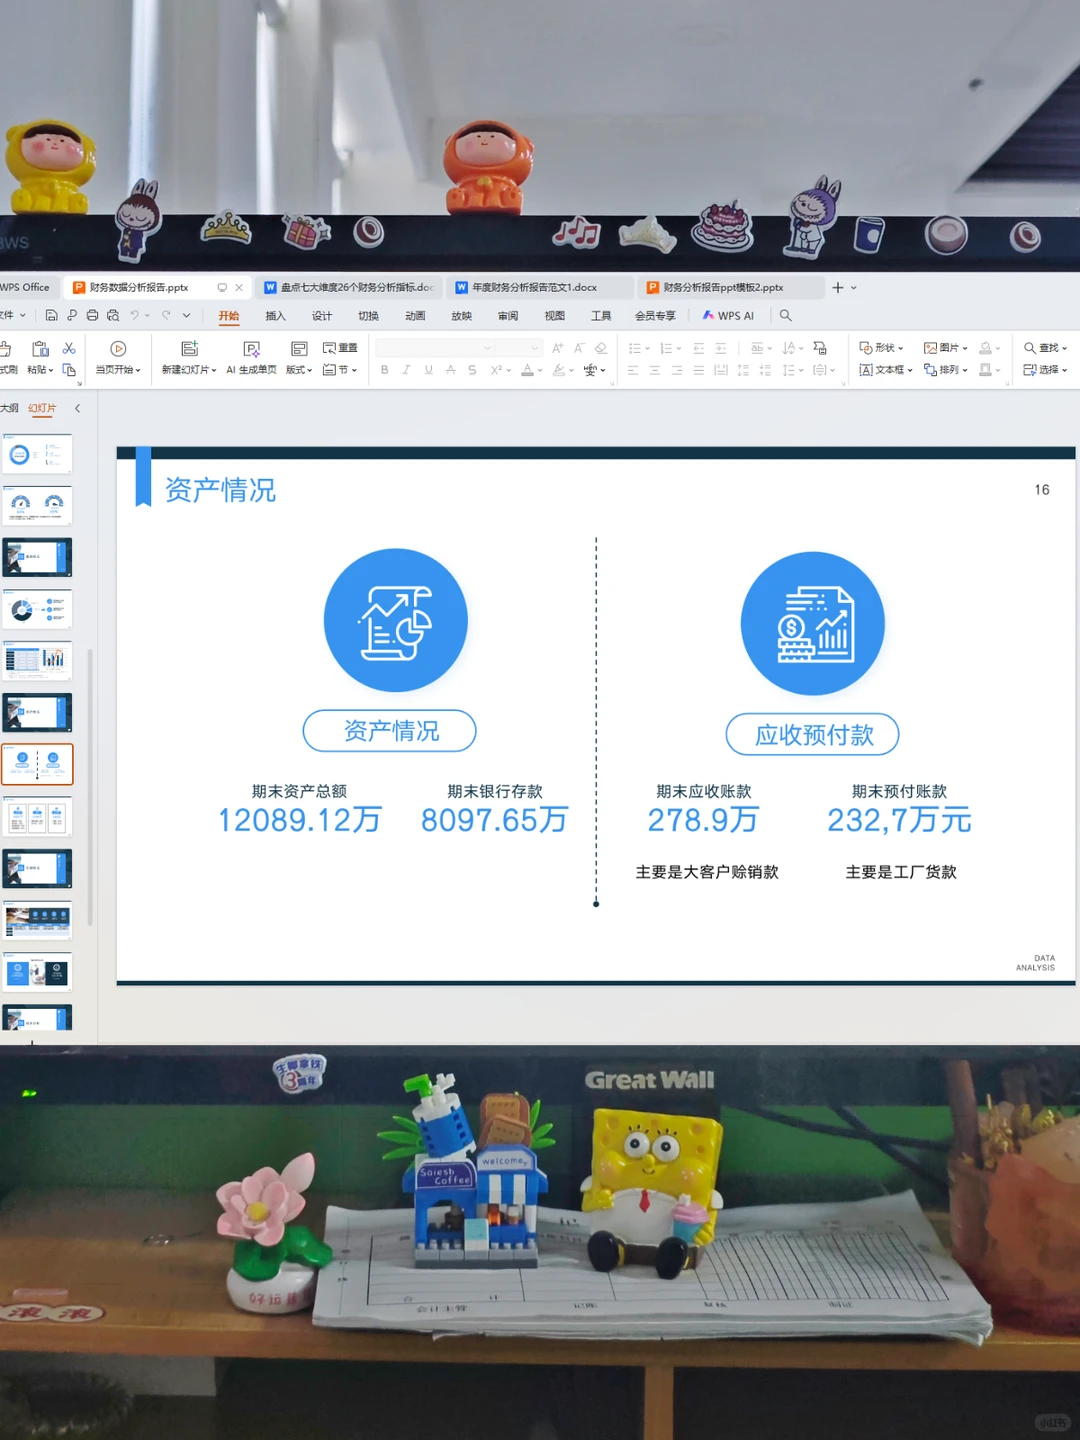
Task: Click the WPS AI button
Action: click(728, 316)
